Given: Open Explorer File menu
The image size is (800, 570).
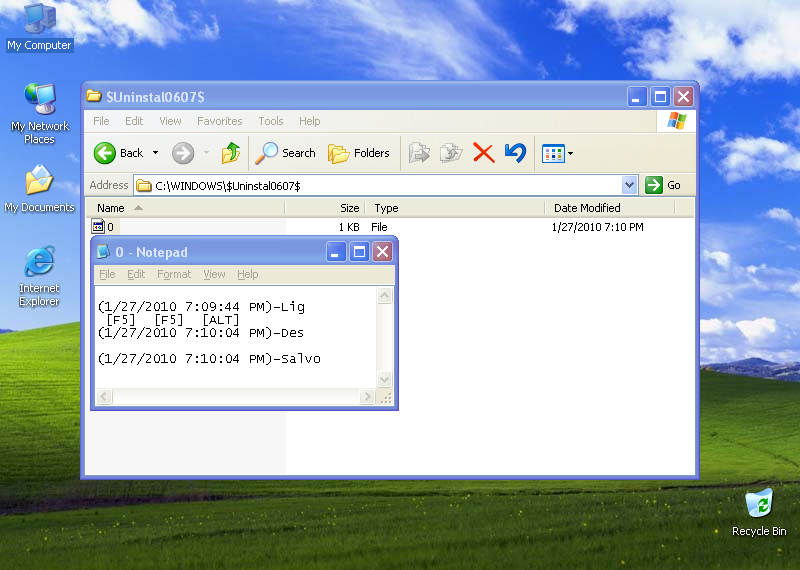Looking at the screenshot, I should tap(101, 121).
